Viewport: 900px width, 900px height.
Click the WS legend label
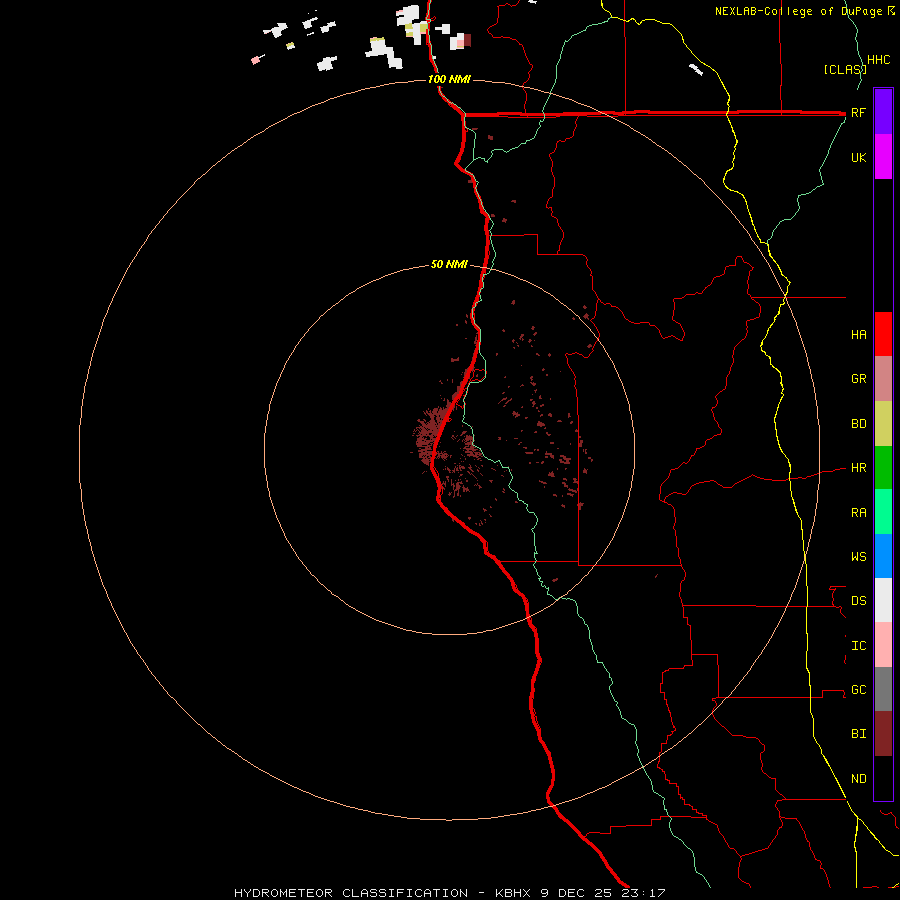858,556
